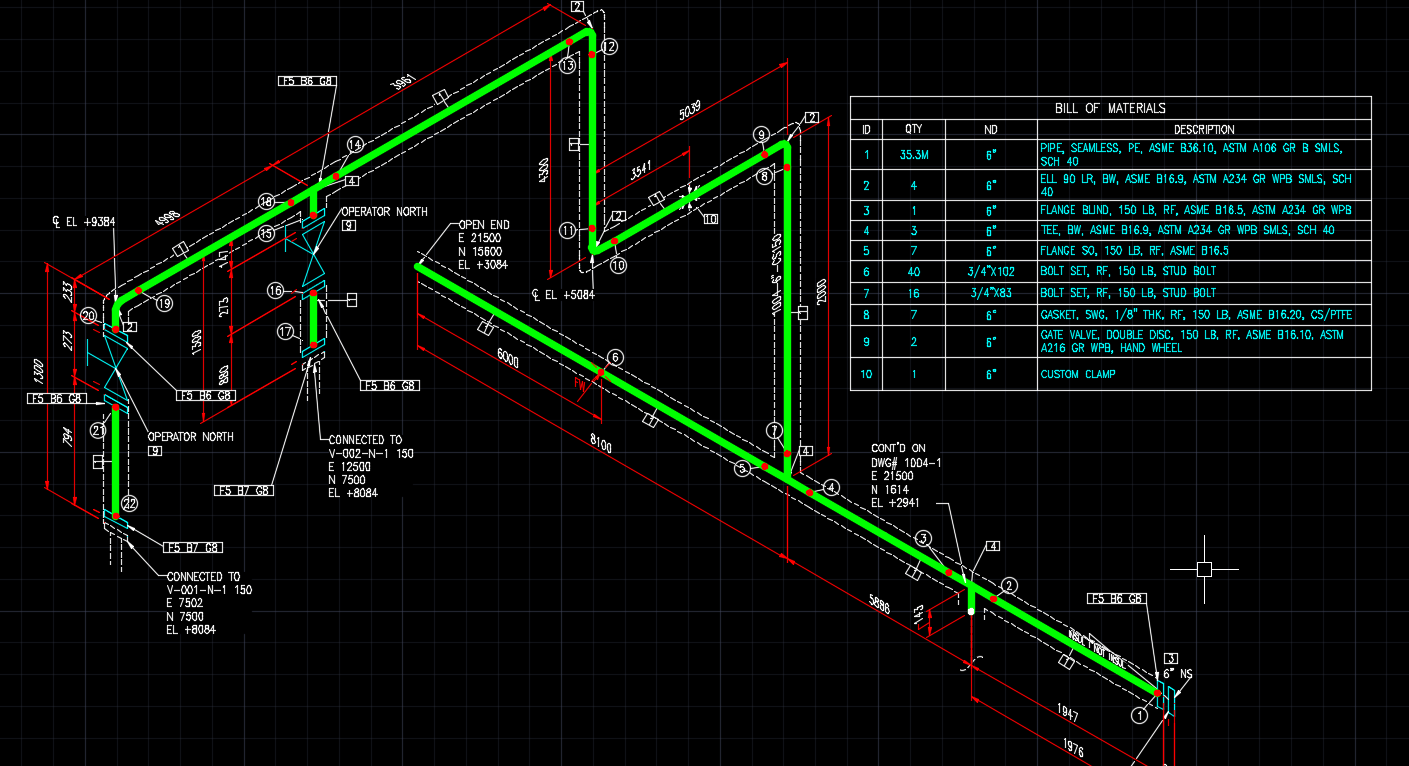This screenshot has width=1409, height=766.
Task: Click the DESCRIPTION column header
Action: (x=1204, y=129)
